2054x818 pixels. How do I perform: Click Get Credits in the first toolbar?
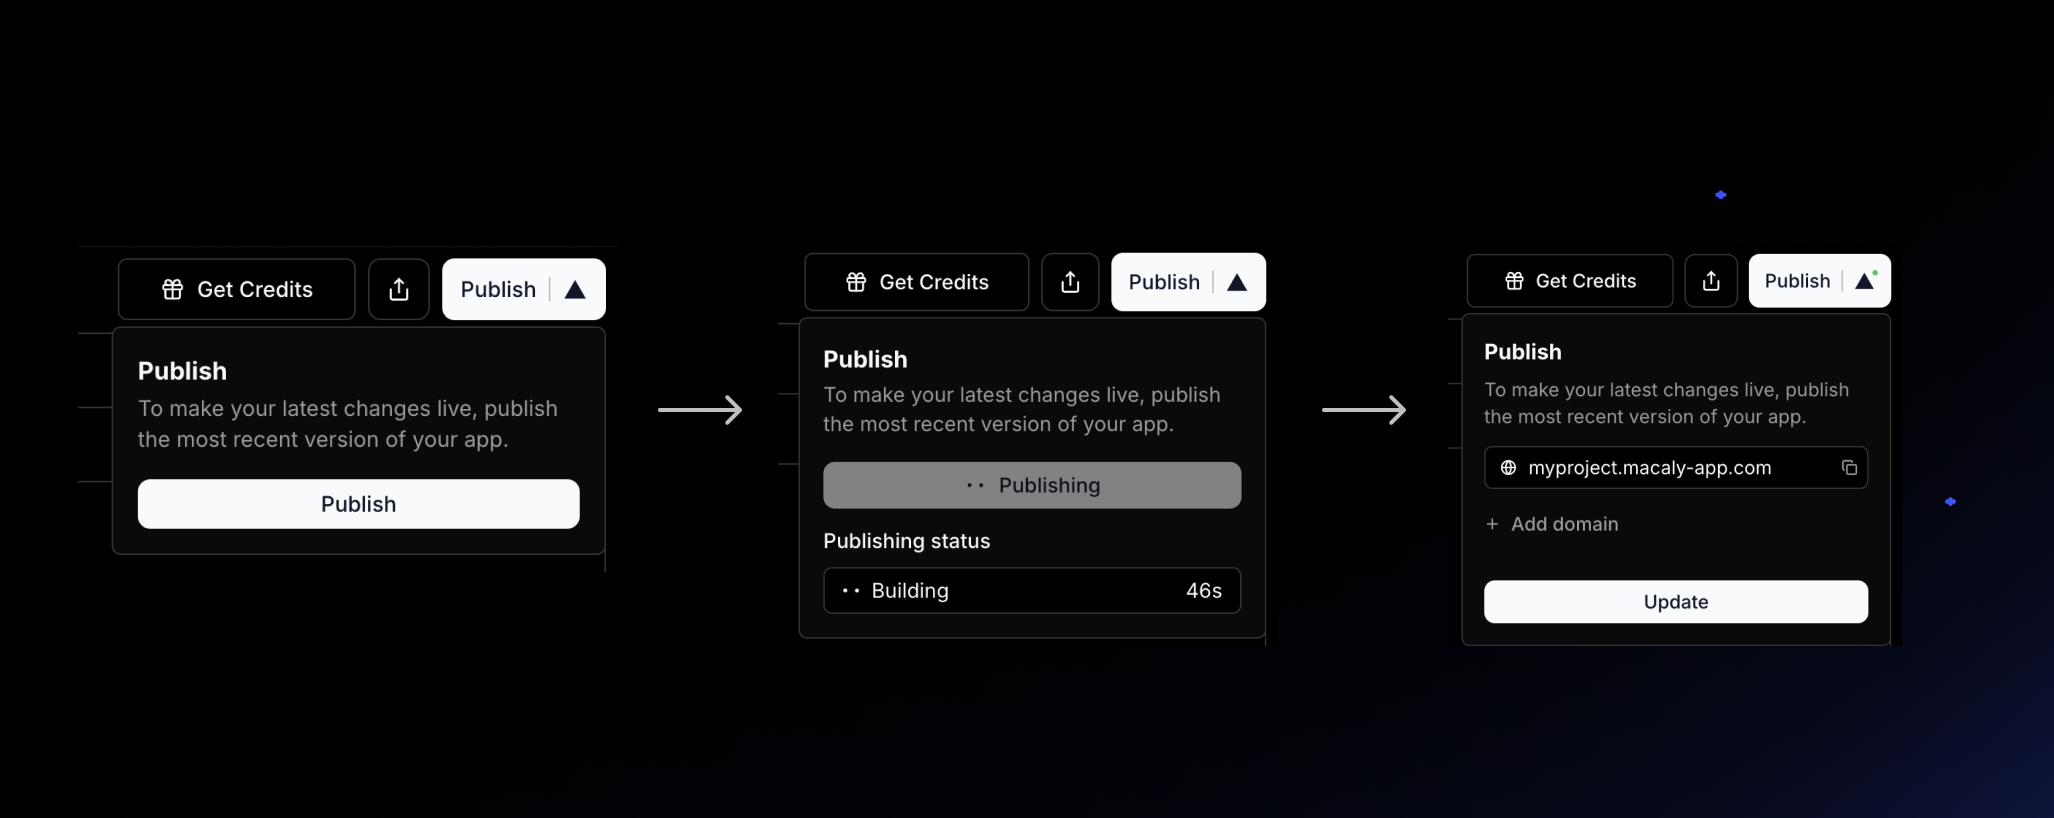click(x=236, y=289)
